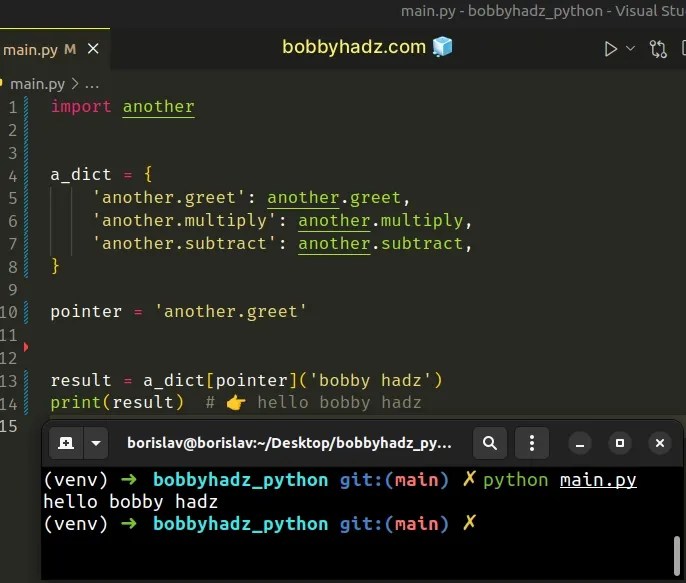Click 'import' keyword on line 1

click(81, 107)
